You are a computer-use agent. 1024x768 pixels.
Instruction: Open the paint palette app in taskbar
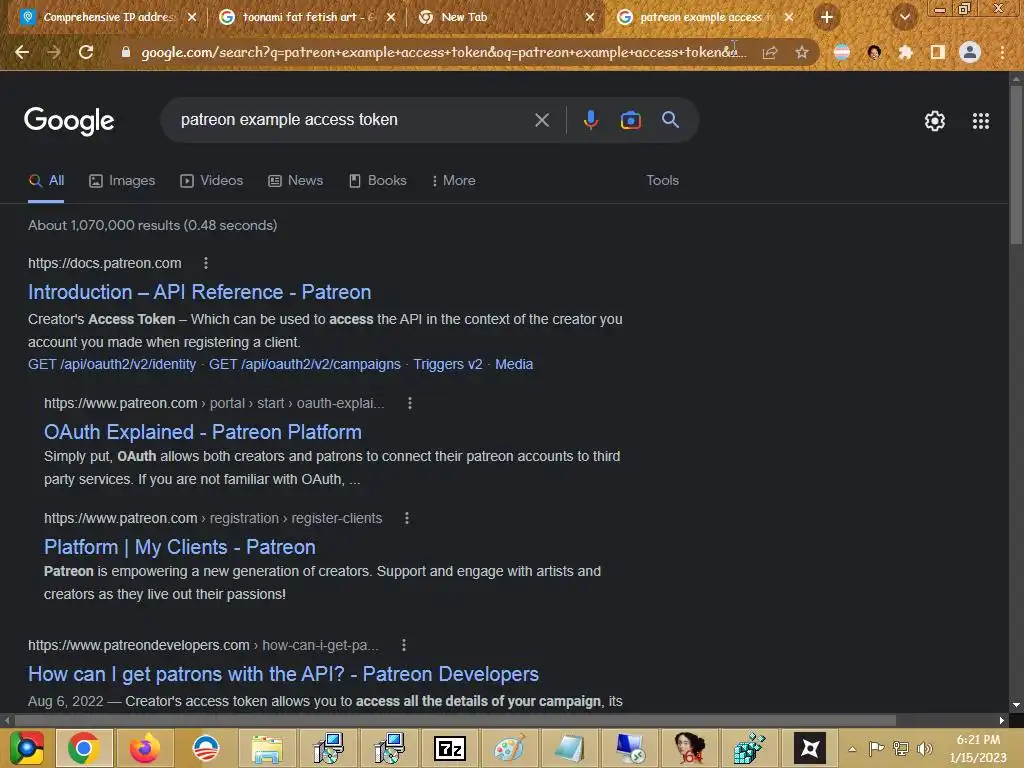point(509,748)
